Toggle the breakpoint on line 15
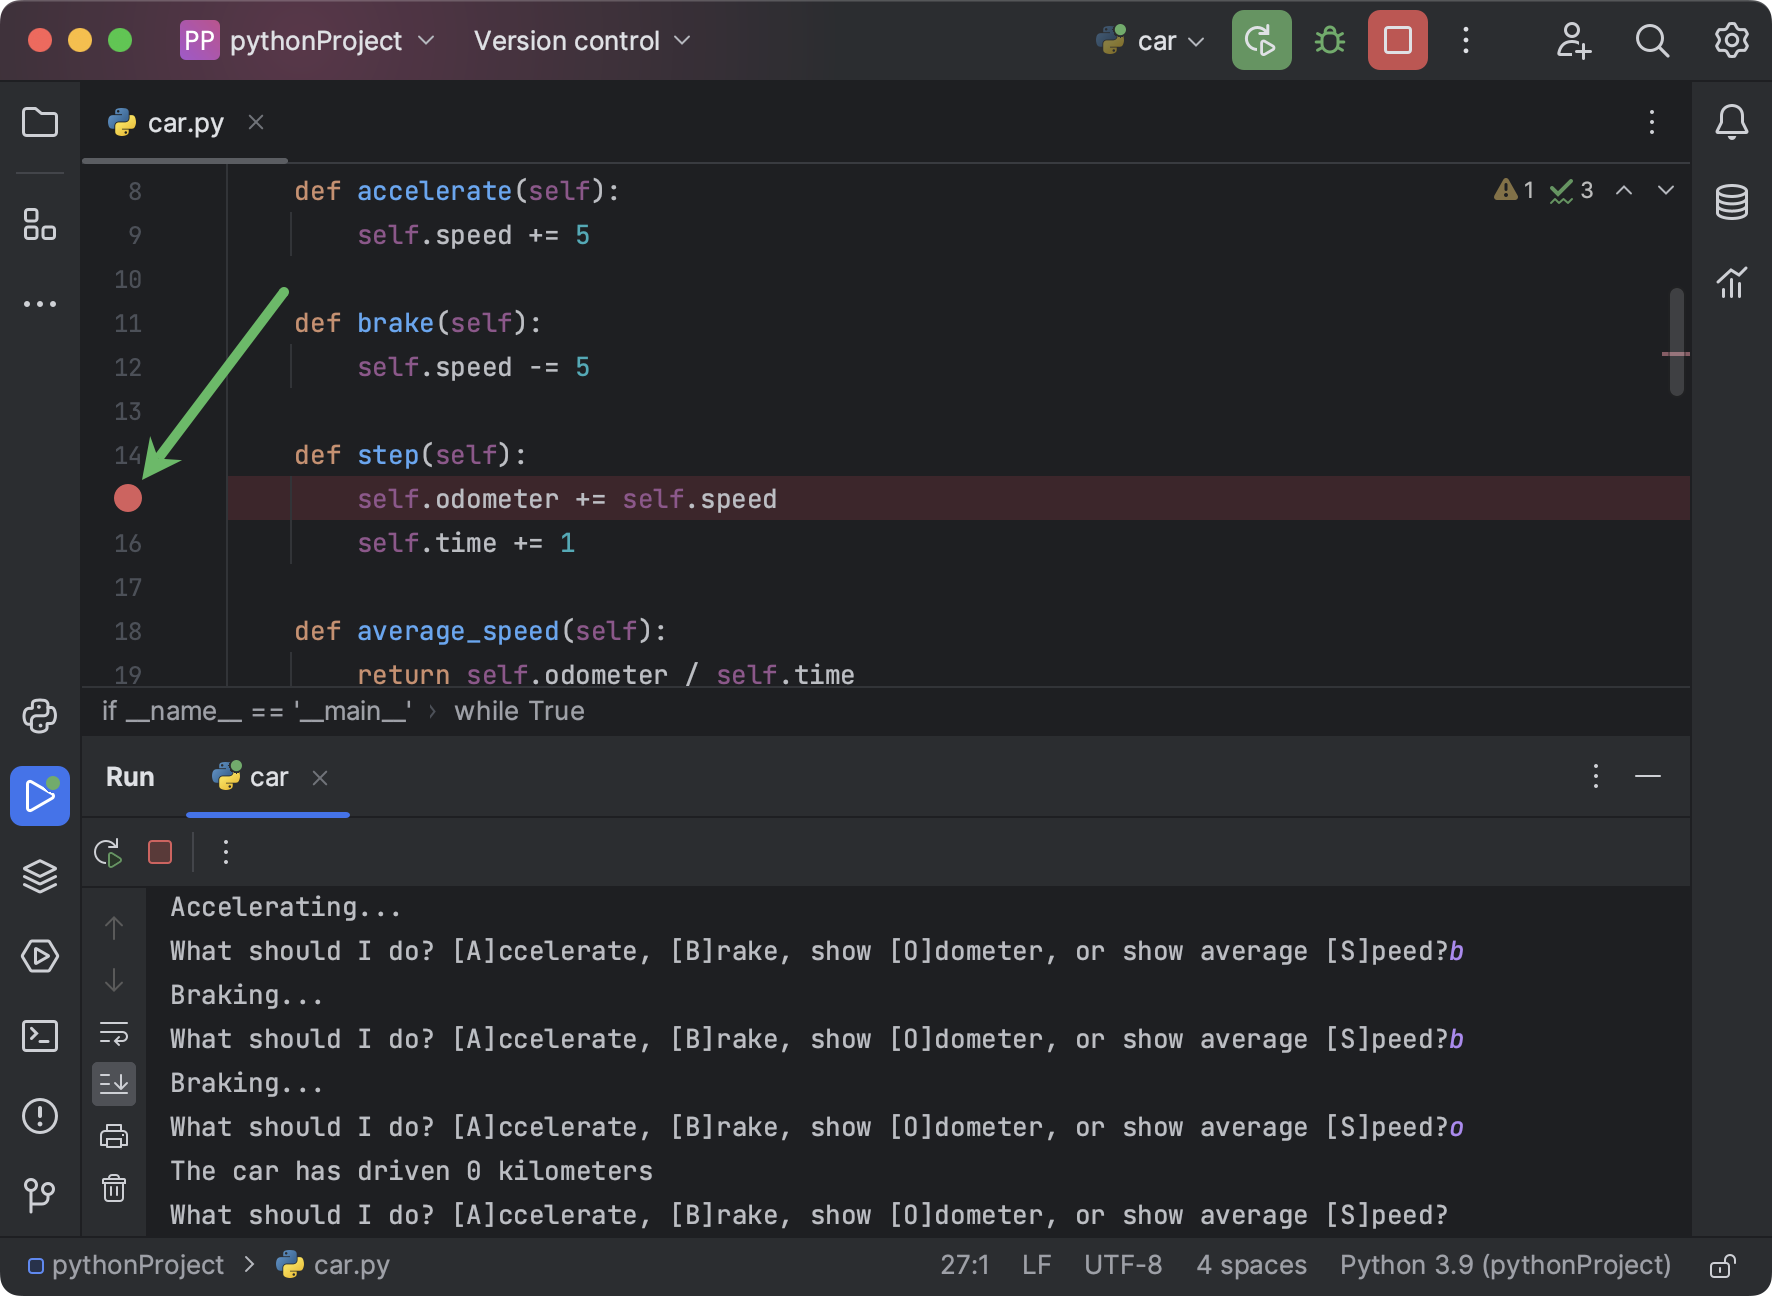 (x=128, y=499)
